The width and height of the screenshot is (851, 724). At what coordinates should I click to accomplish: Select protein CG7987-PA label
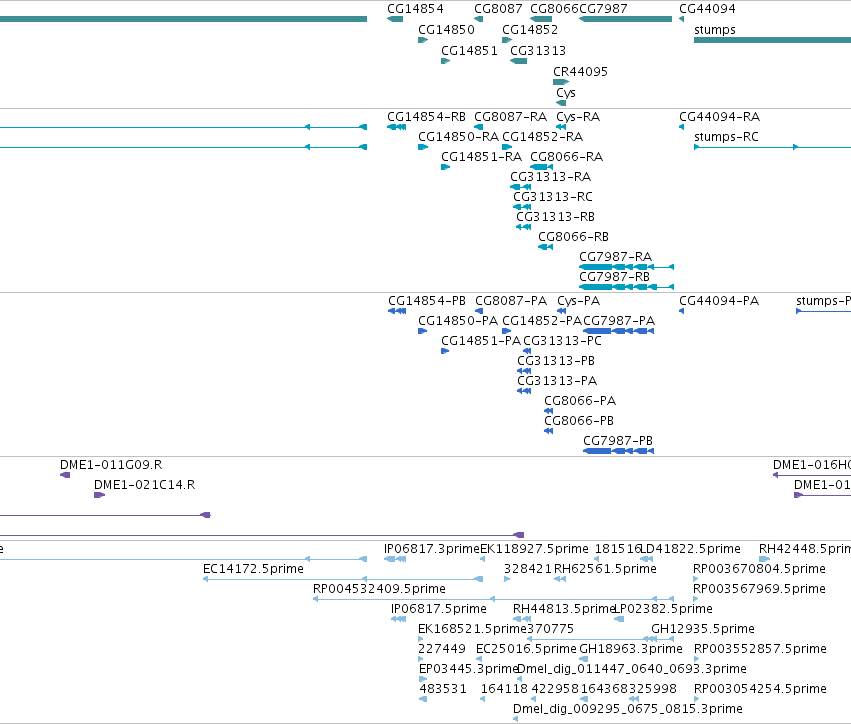(x=619, y=321)
